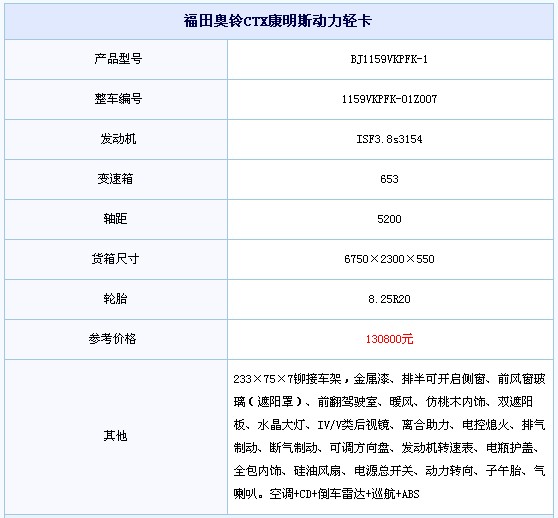This screenshot has height=518, width=558.
Task: Click the red price 130800元
Action: coord(389,339)
